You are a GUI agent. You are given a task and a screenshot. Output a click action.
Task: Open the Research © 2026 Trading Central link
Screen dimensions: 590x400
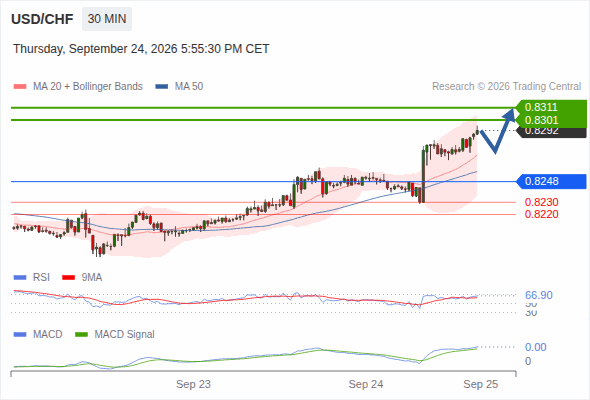coord(506,87)
